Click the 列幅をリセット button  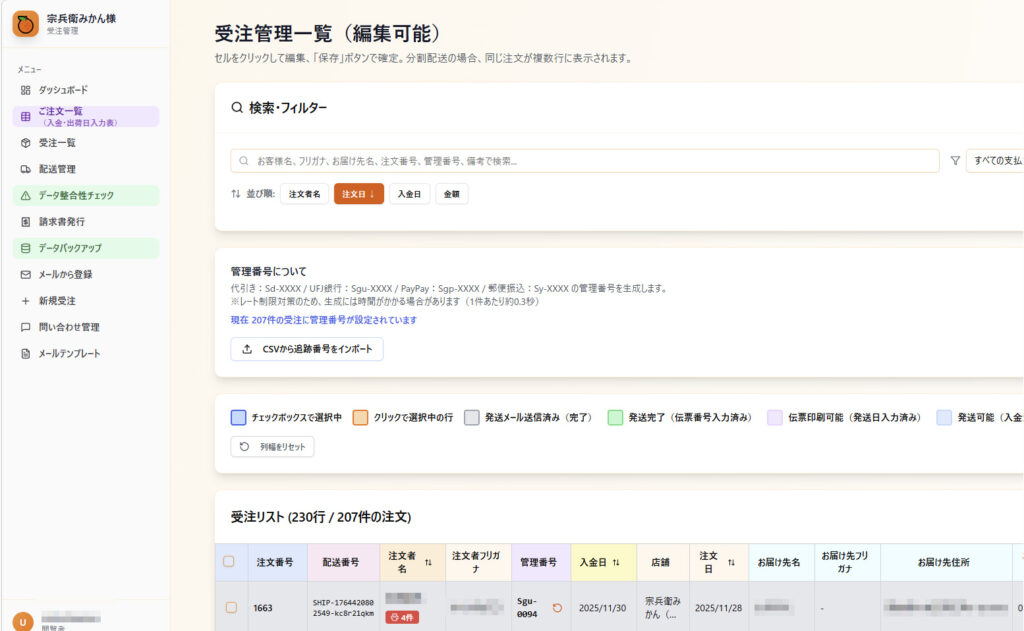tap(274, 446)
